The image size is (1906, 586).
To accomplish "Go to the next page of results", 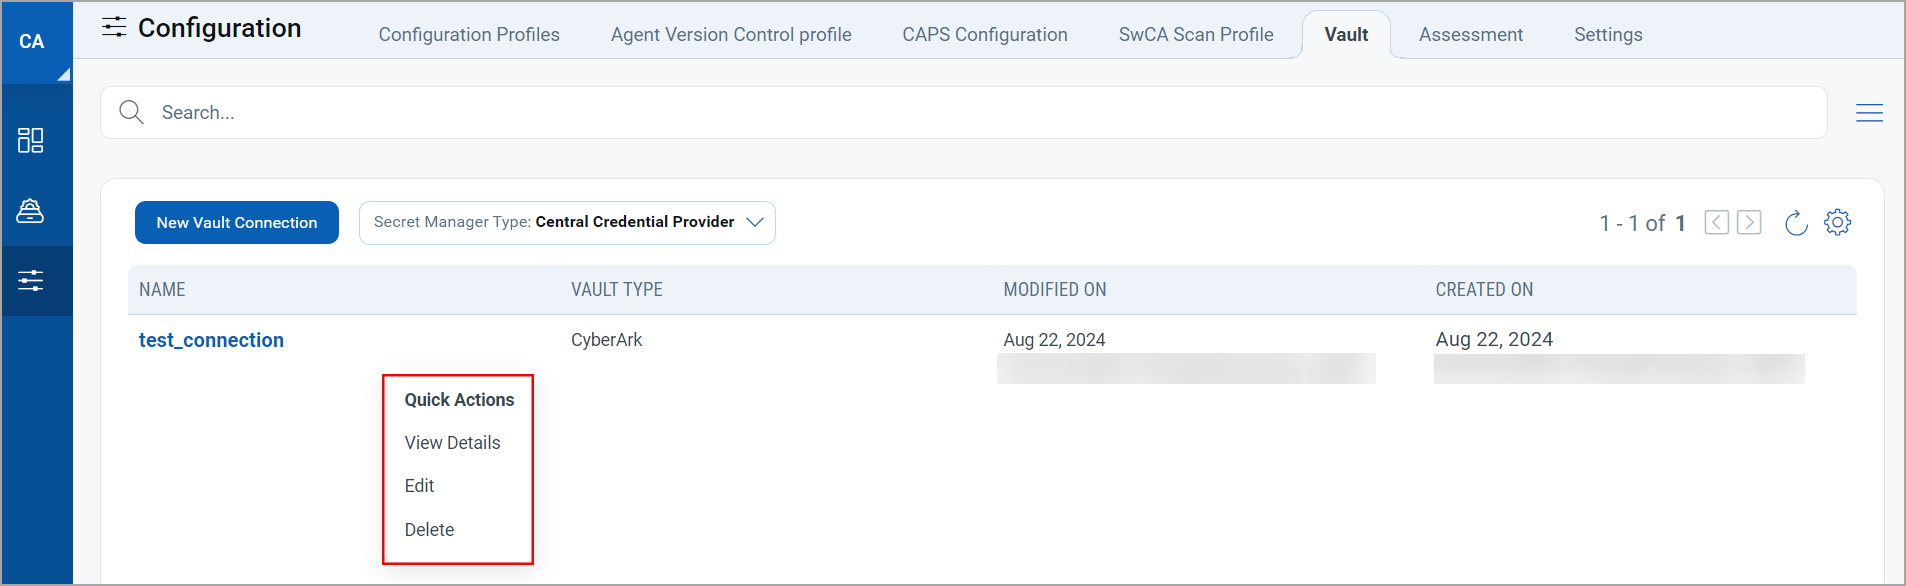I will pyautogui.click(x=1748, y=222).
